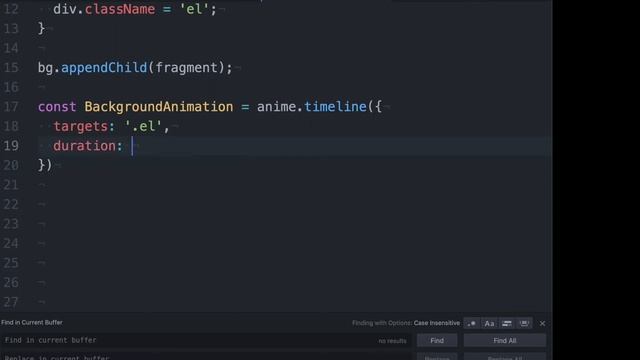Click the appendChild method call
Image resolution: width=640 pixels, height=360 pixels.
104,67
